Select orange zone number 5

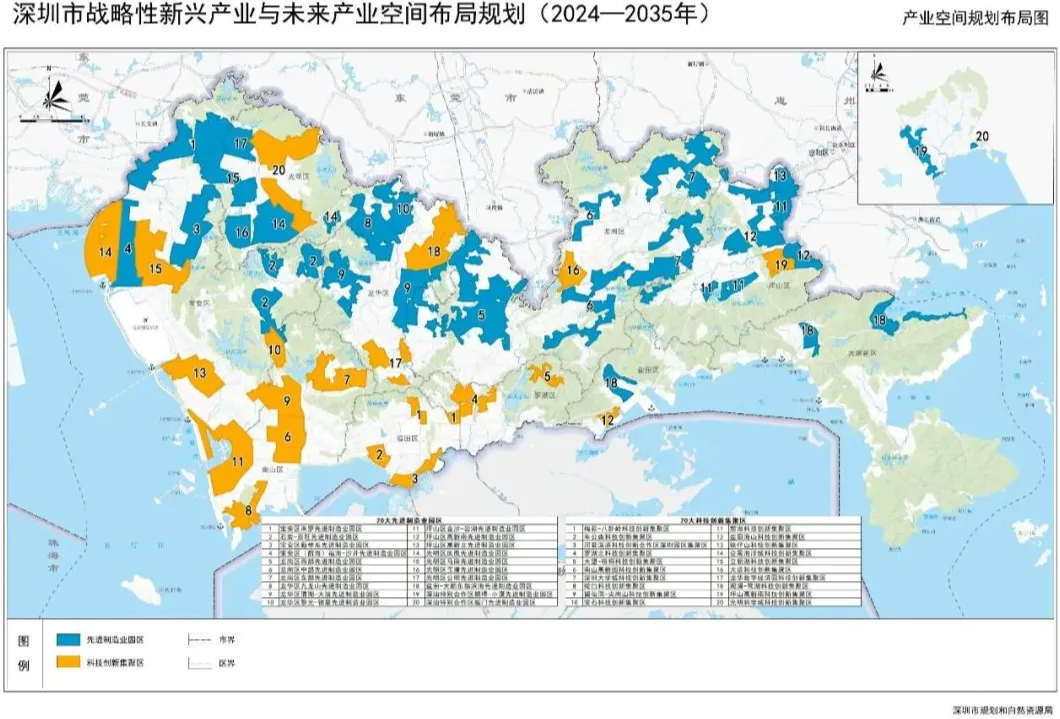click(548, 377)
